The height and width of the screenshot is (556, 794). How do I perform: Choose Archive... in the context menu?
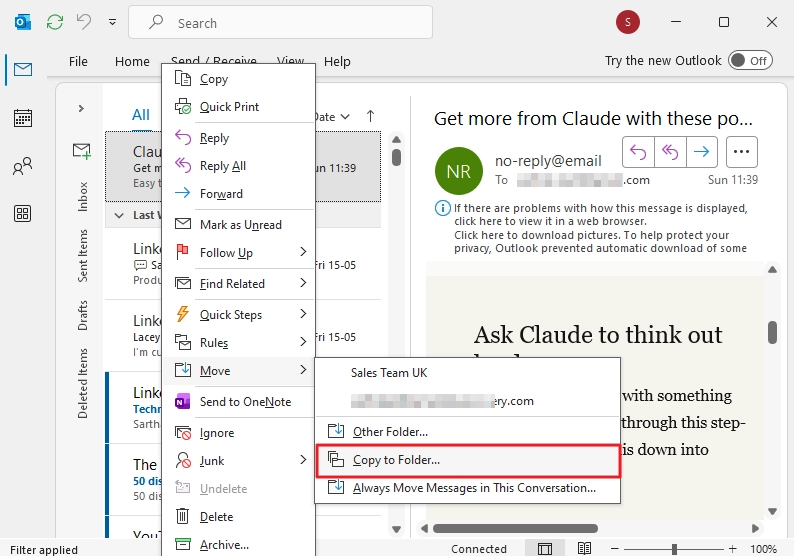[x=239, y=544]
